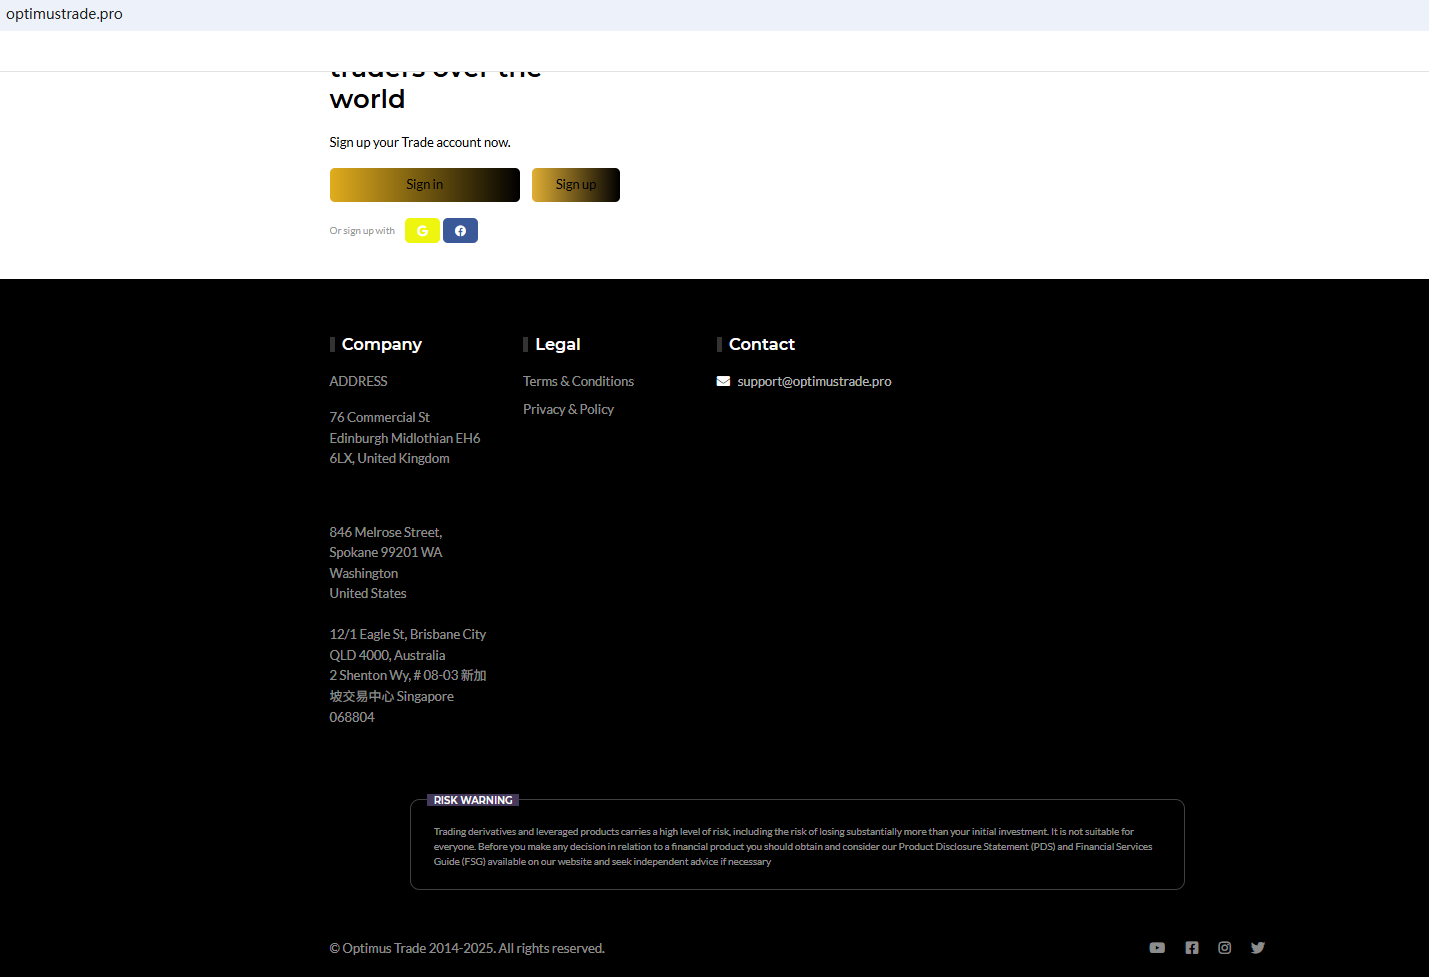
Task: Click the '76 Commercial St' address line
Action: coord(380,417)
